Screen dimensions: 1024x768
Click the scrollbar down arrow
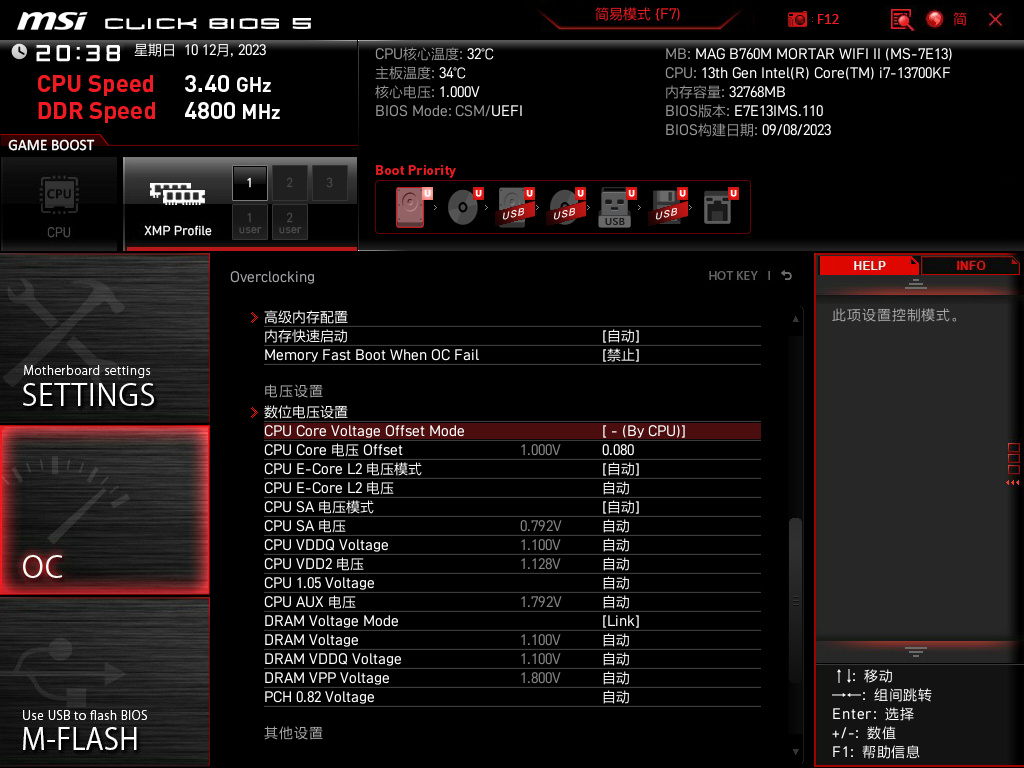[795, 752]
